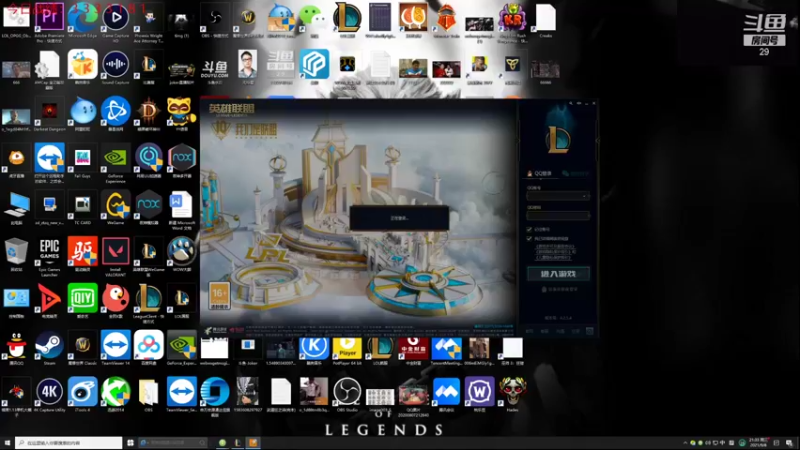
Task: Click the Windows Start button
Action: [7, 443]
